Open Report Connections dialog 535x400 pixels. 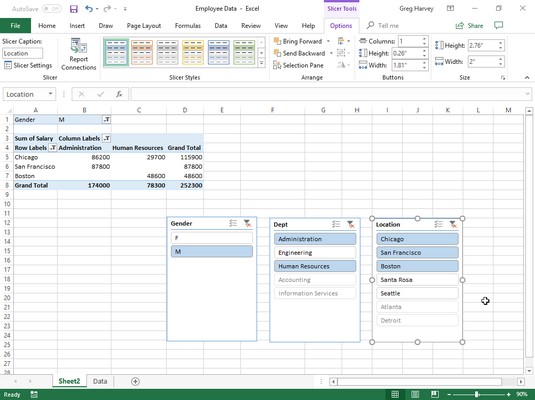[x=78, y=54]
